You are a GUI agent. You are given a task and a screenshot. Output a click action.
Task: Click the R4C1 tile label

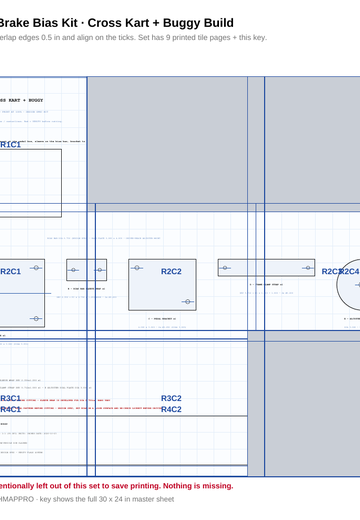click(x=10, y=409)
